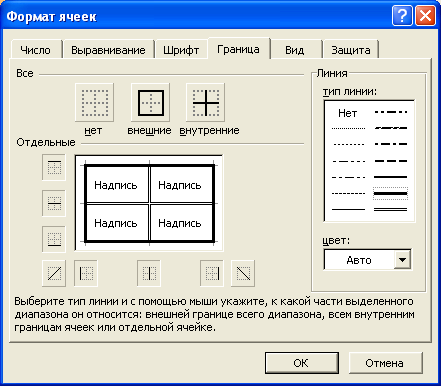Select the medium dash-dot-dot line style
441x386 pixels.
(x=391, y=112)
